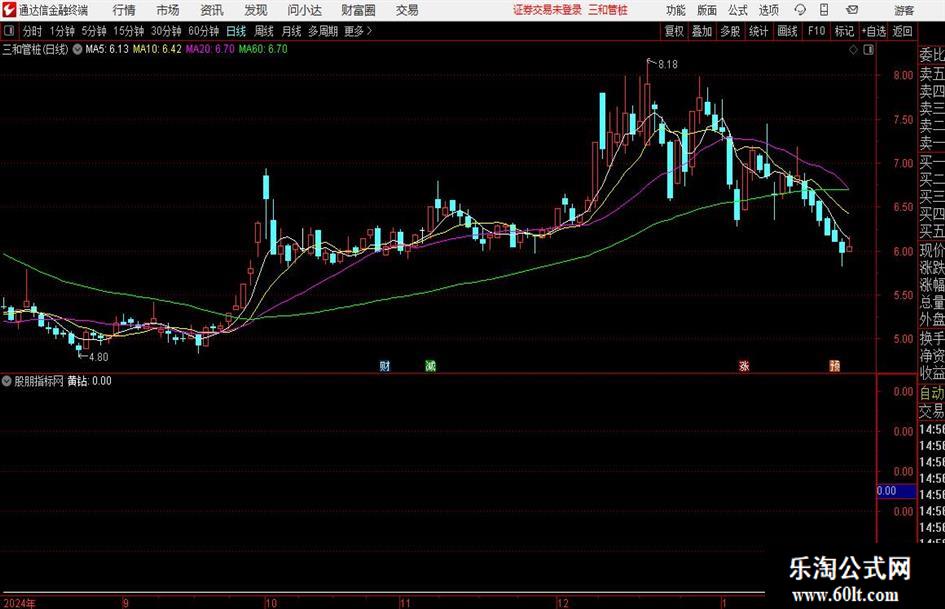The image size is (945, 609).
Task: Click the 三和管桩 stock name in title bar
Action: (x=608, y=10)
